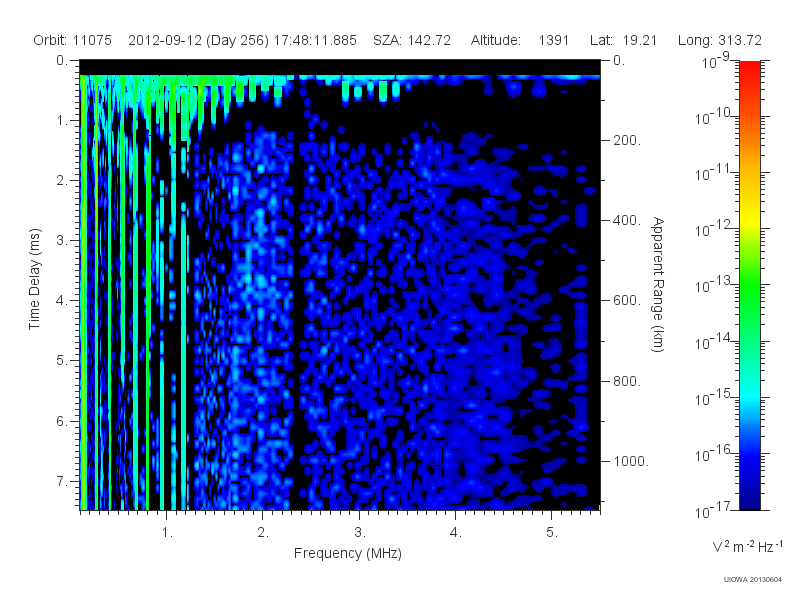The image size is (800, 600).
Task: Click the time delay tick '5.' on left axis
Action: [62, 361]
